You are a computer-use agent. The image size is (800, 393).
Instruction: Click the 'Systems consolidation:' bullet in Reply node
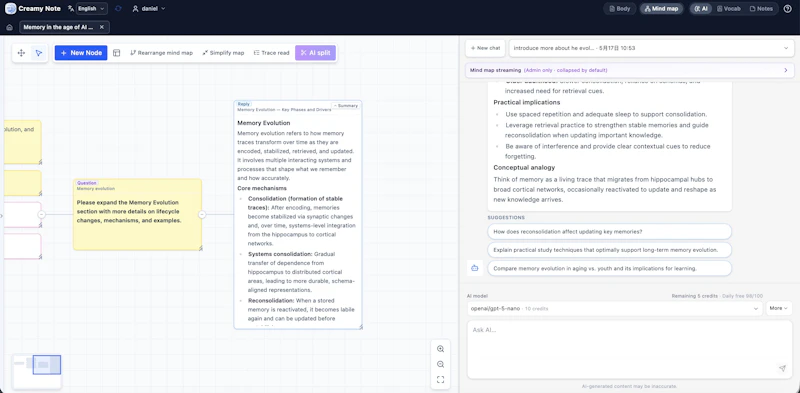coord(280,254)
